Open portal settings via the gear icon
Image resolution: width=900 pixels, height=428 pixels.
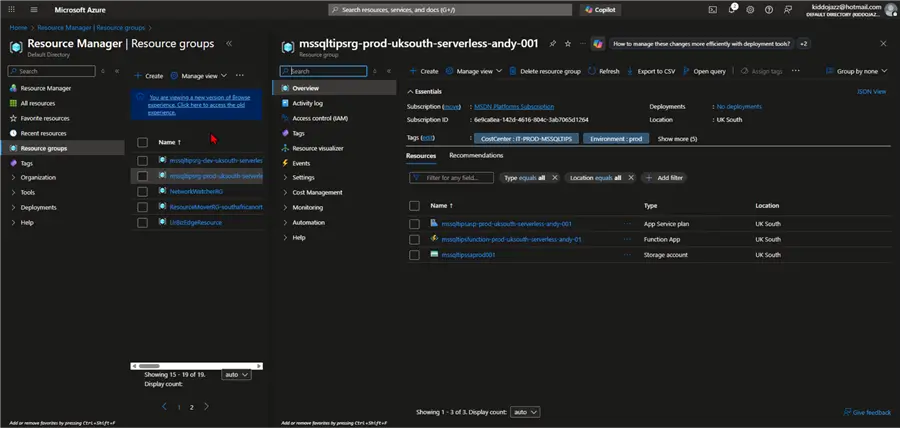(x=750, y=9)
